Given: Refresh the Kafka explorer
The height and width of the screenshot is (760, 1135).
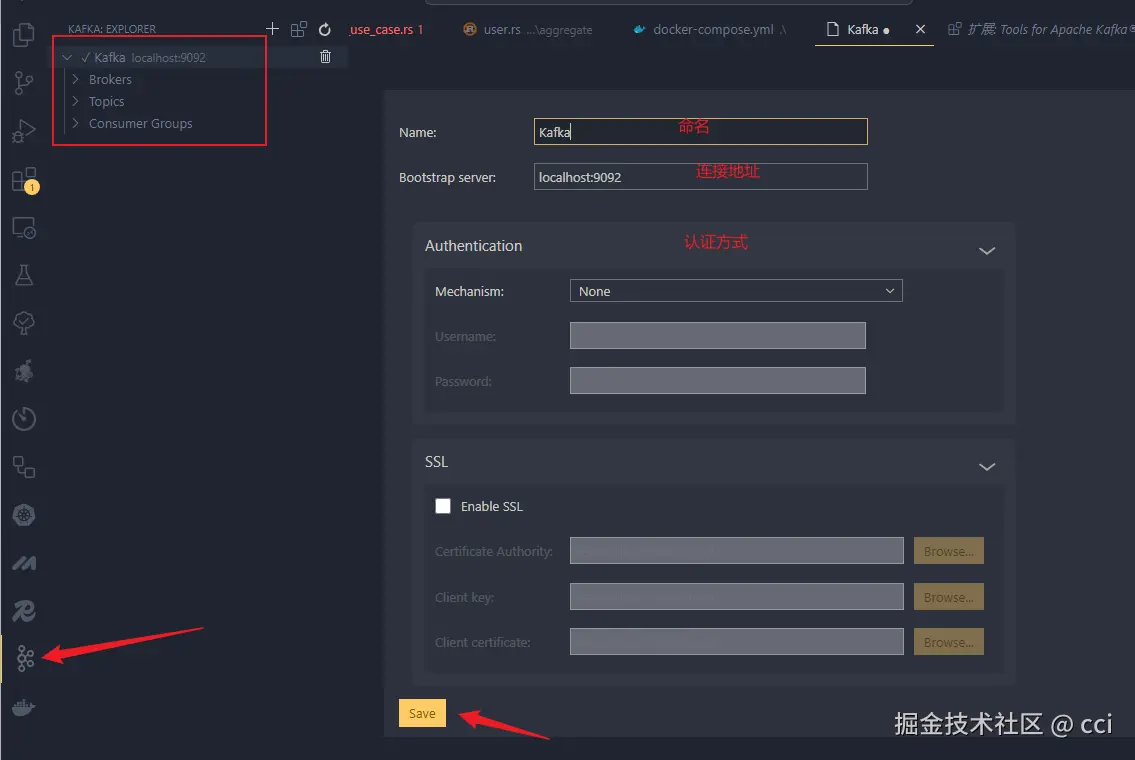Looking at the screenshot, I should coord(324,30).
